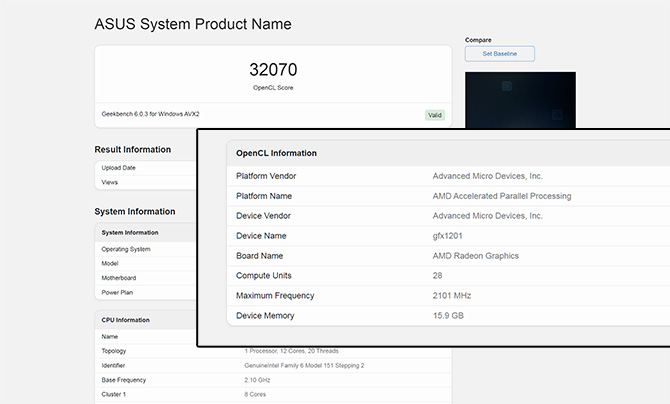Click the gfx1201 Device Name value
The image size is (670, 404).
coord(449,236)
